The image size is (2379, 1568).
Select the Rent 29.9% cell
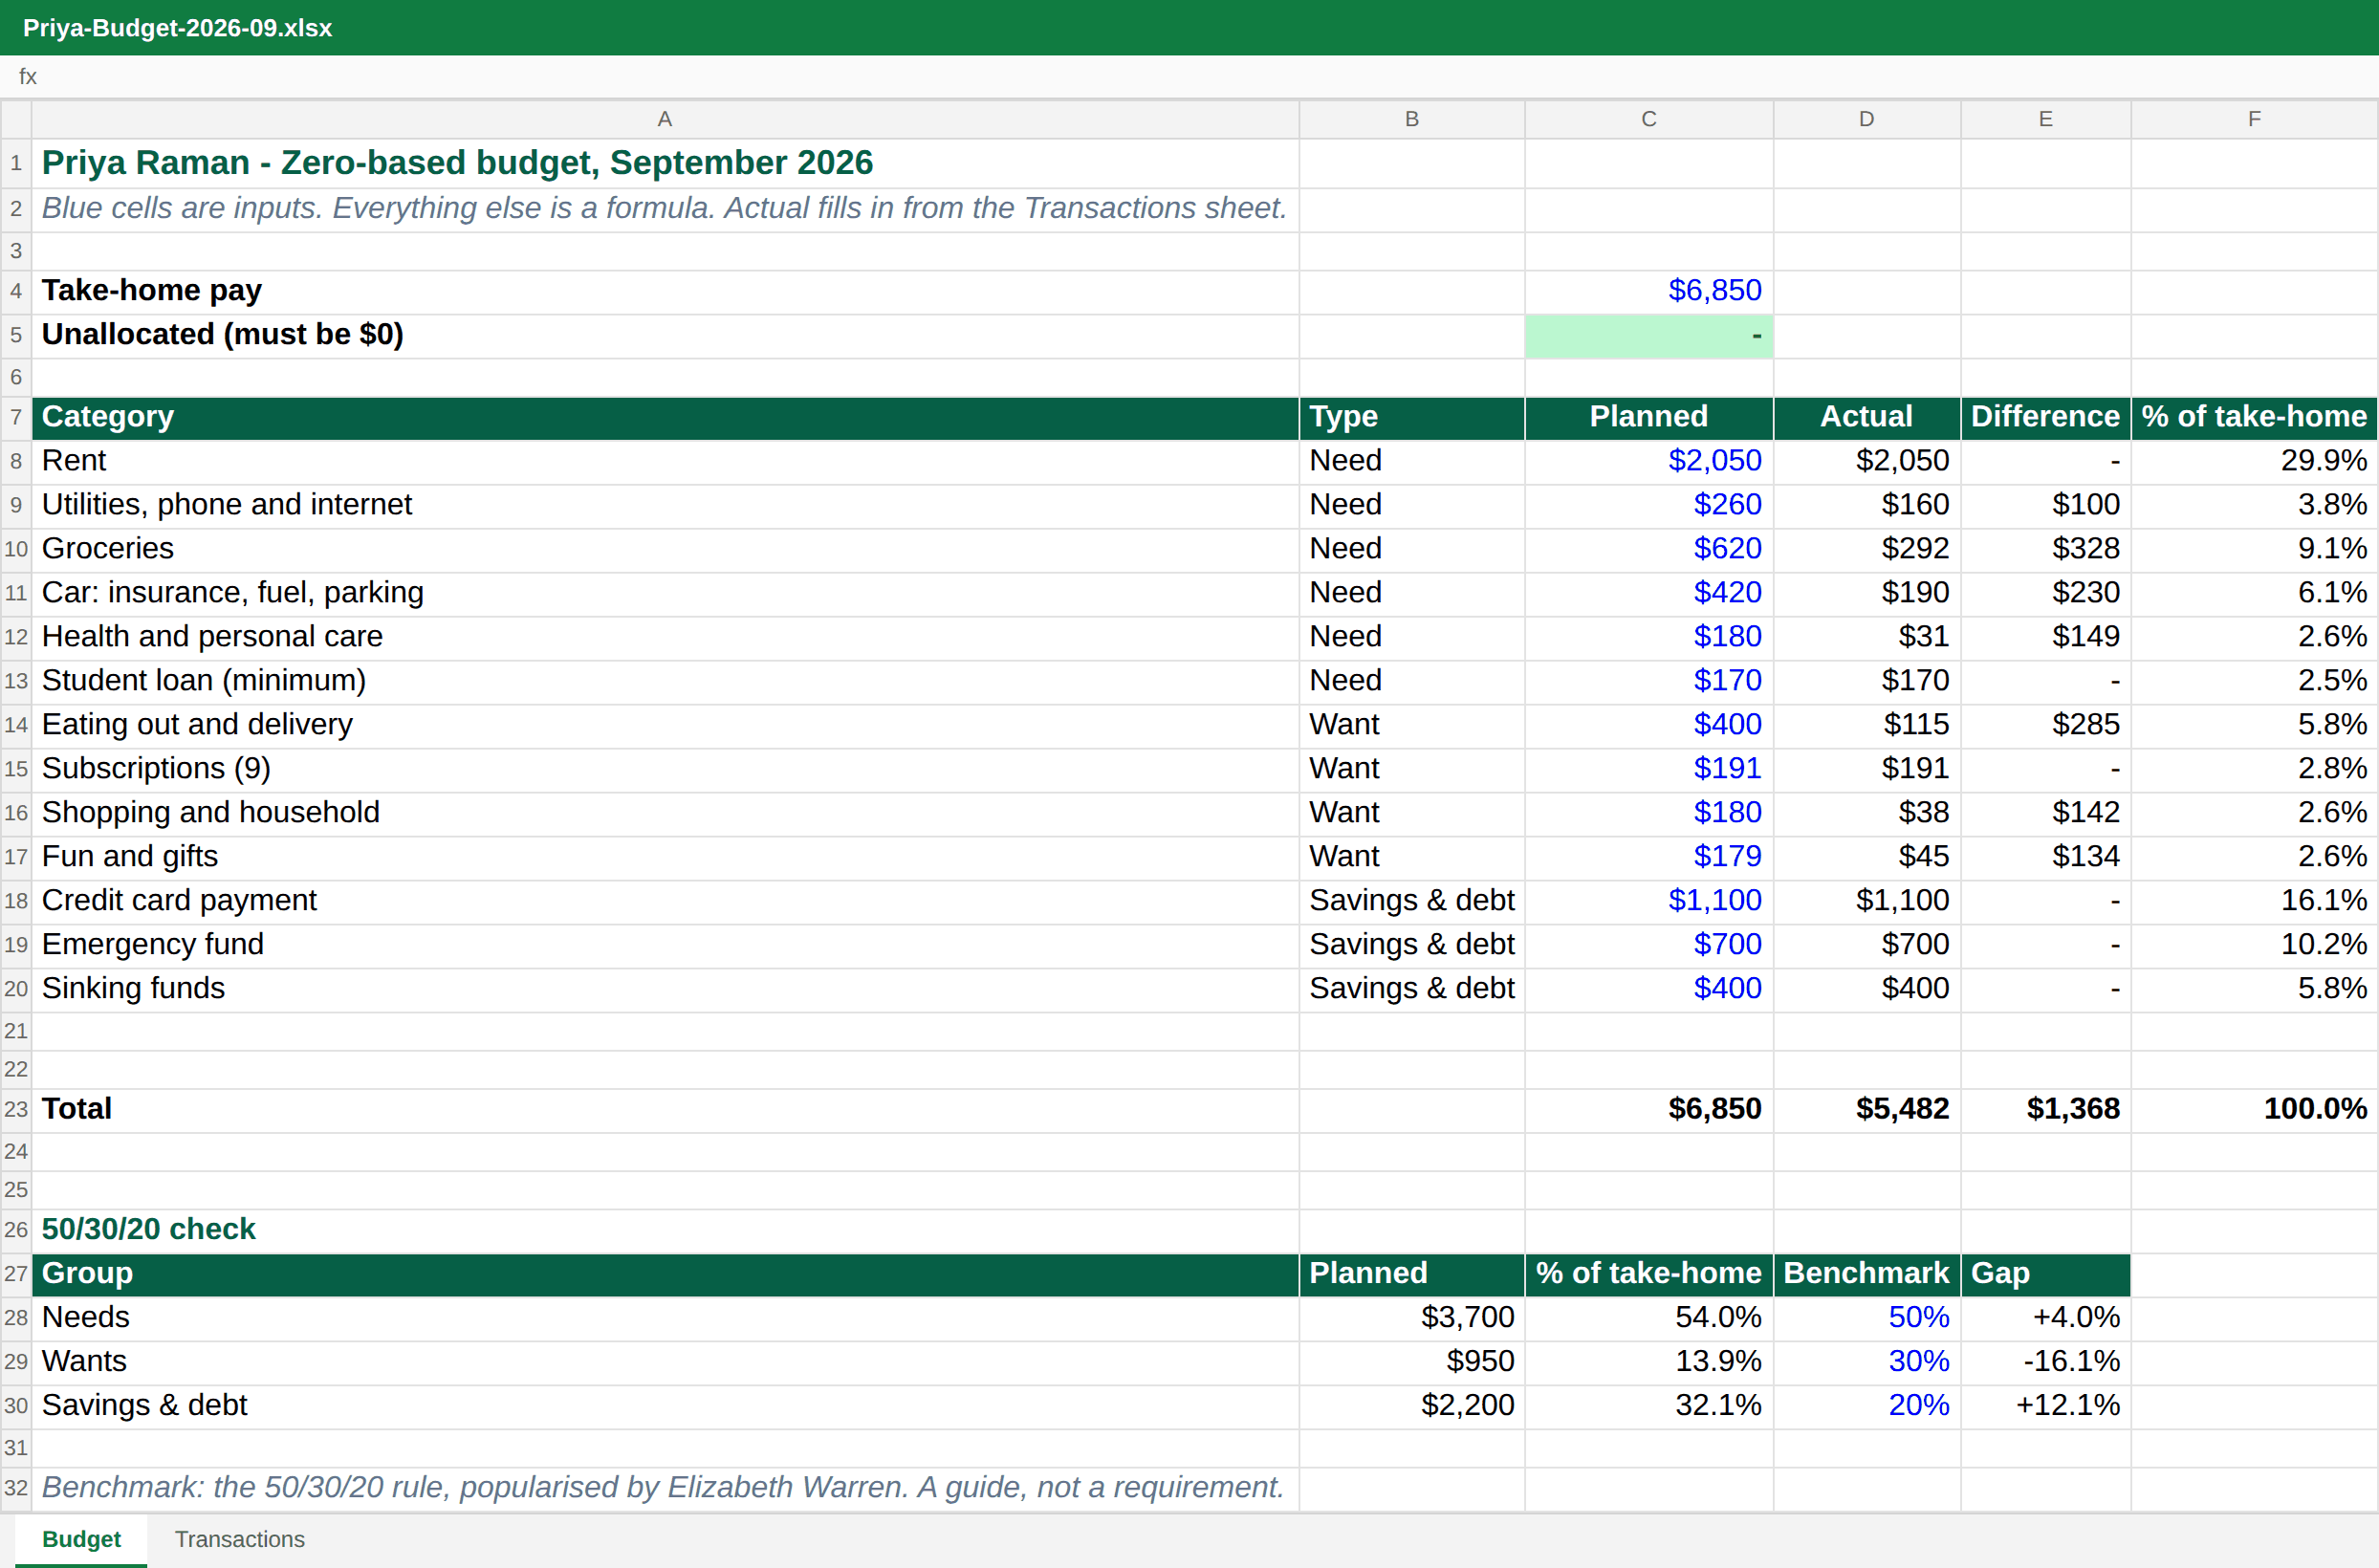tap(2254, 461)
